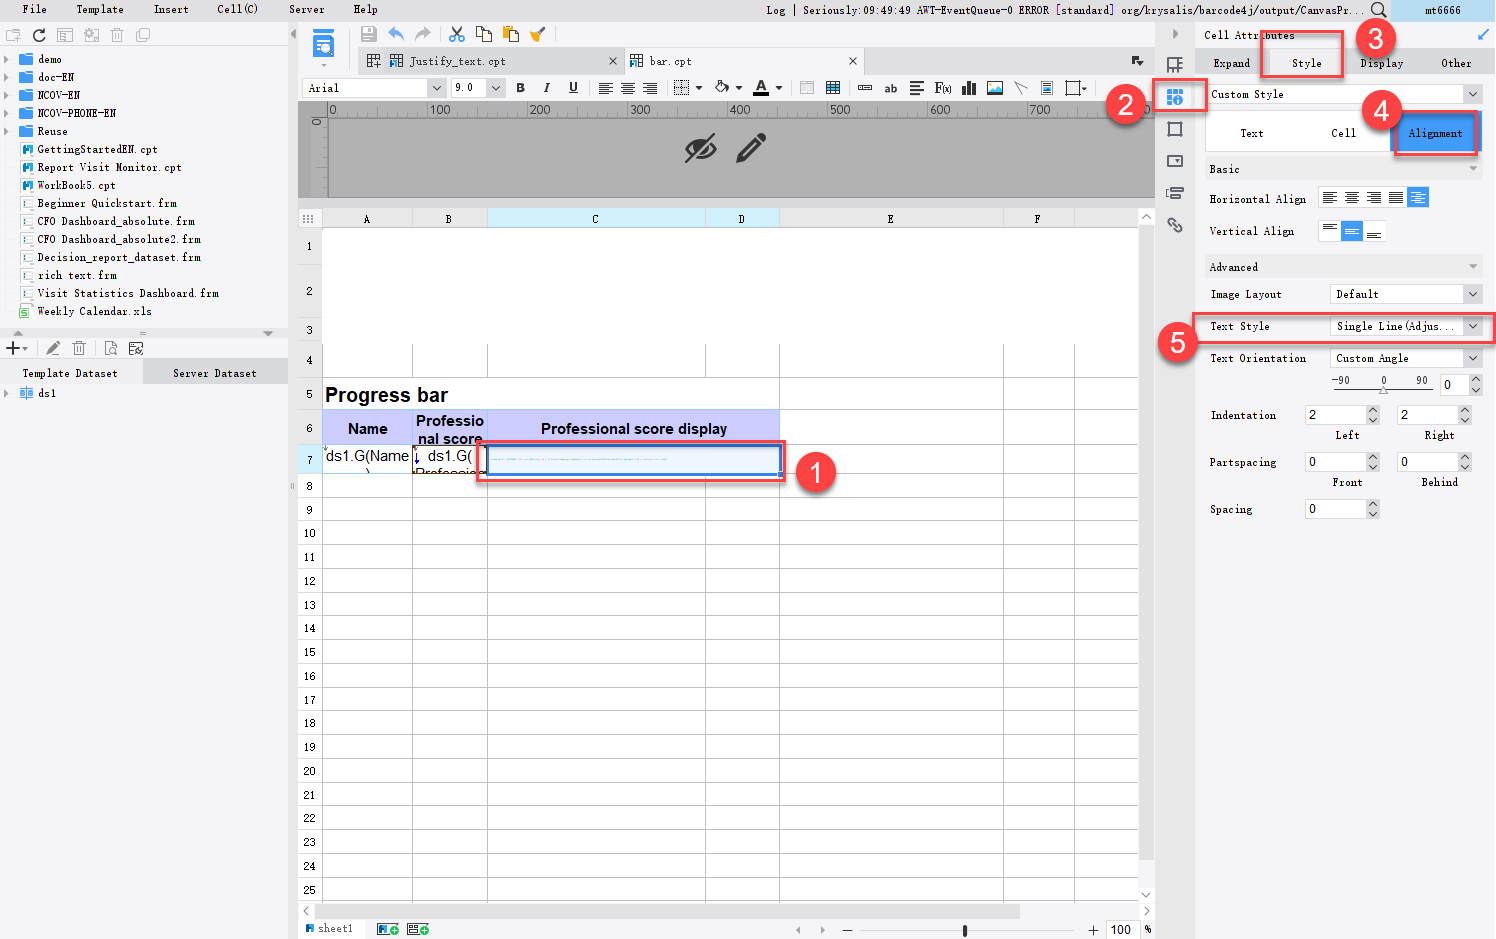Enable right horizontal alignment
1496x939 pixels.
1372,197
